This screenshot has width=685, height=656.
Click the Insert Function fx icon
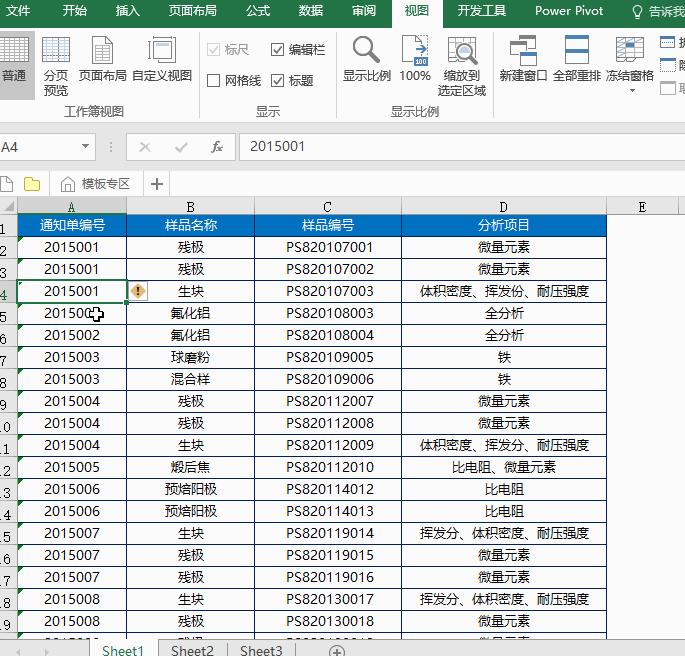[x=217, y=147]
